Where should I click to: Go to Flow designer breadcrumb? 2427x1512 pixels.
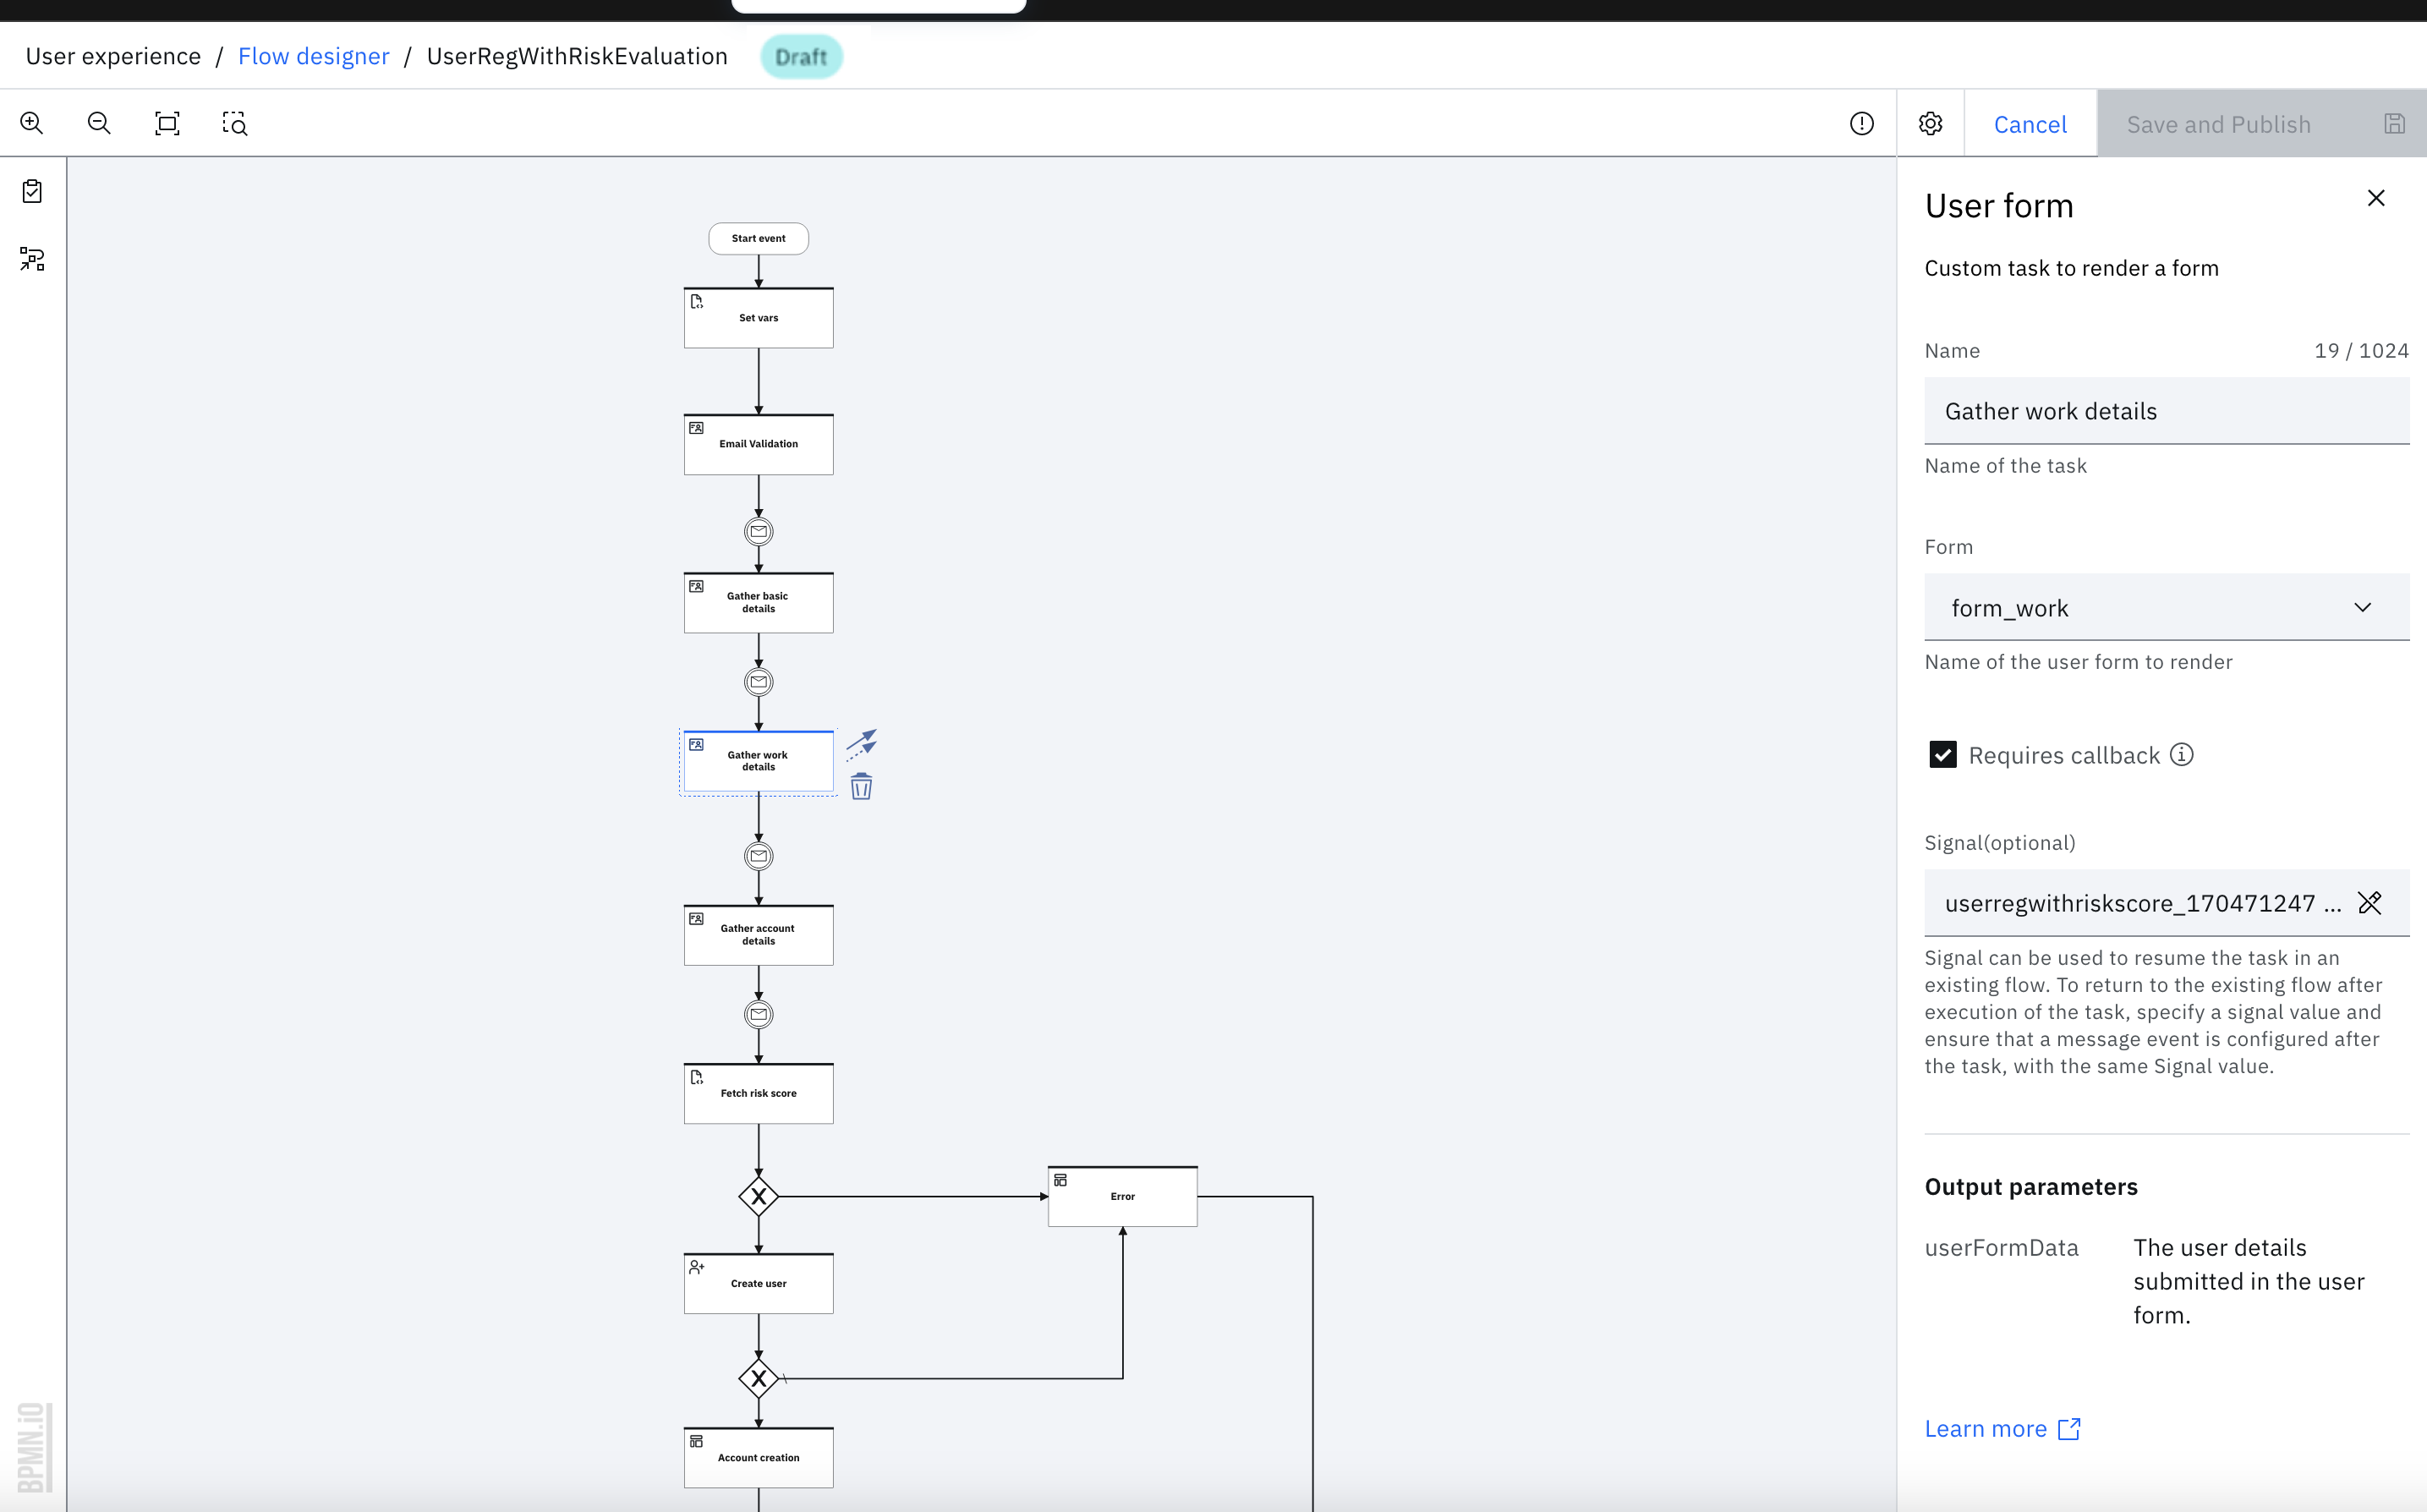click(x=313, y=56)
